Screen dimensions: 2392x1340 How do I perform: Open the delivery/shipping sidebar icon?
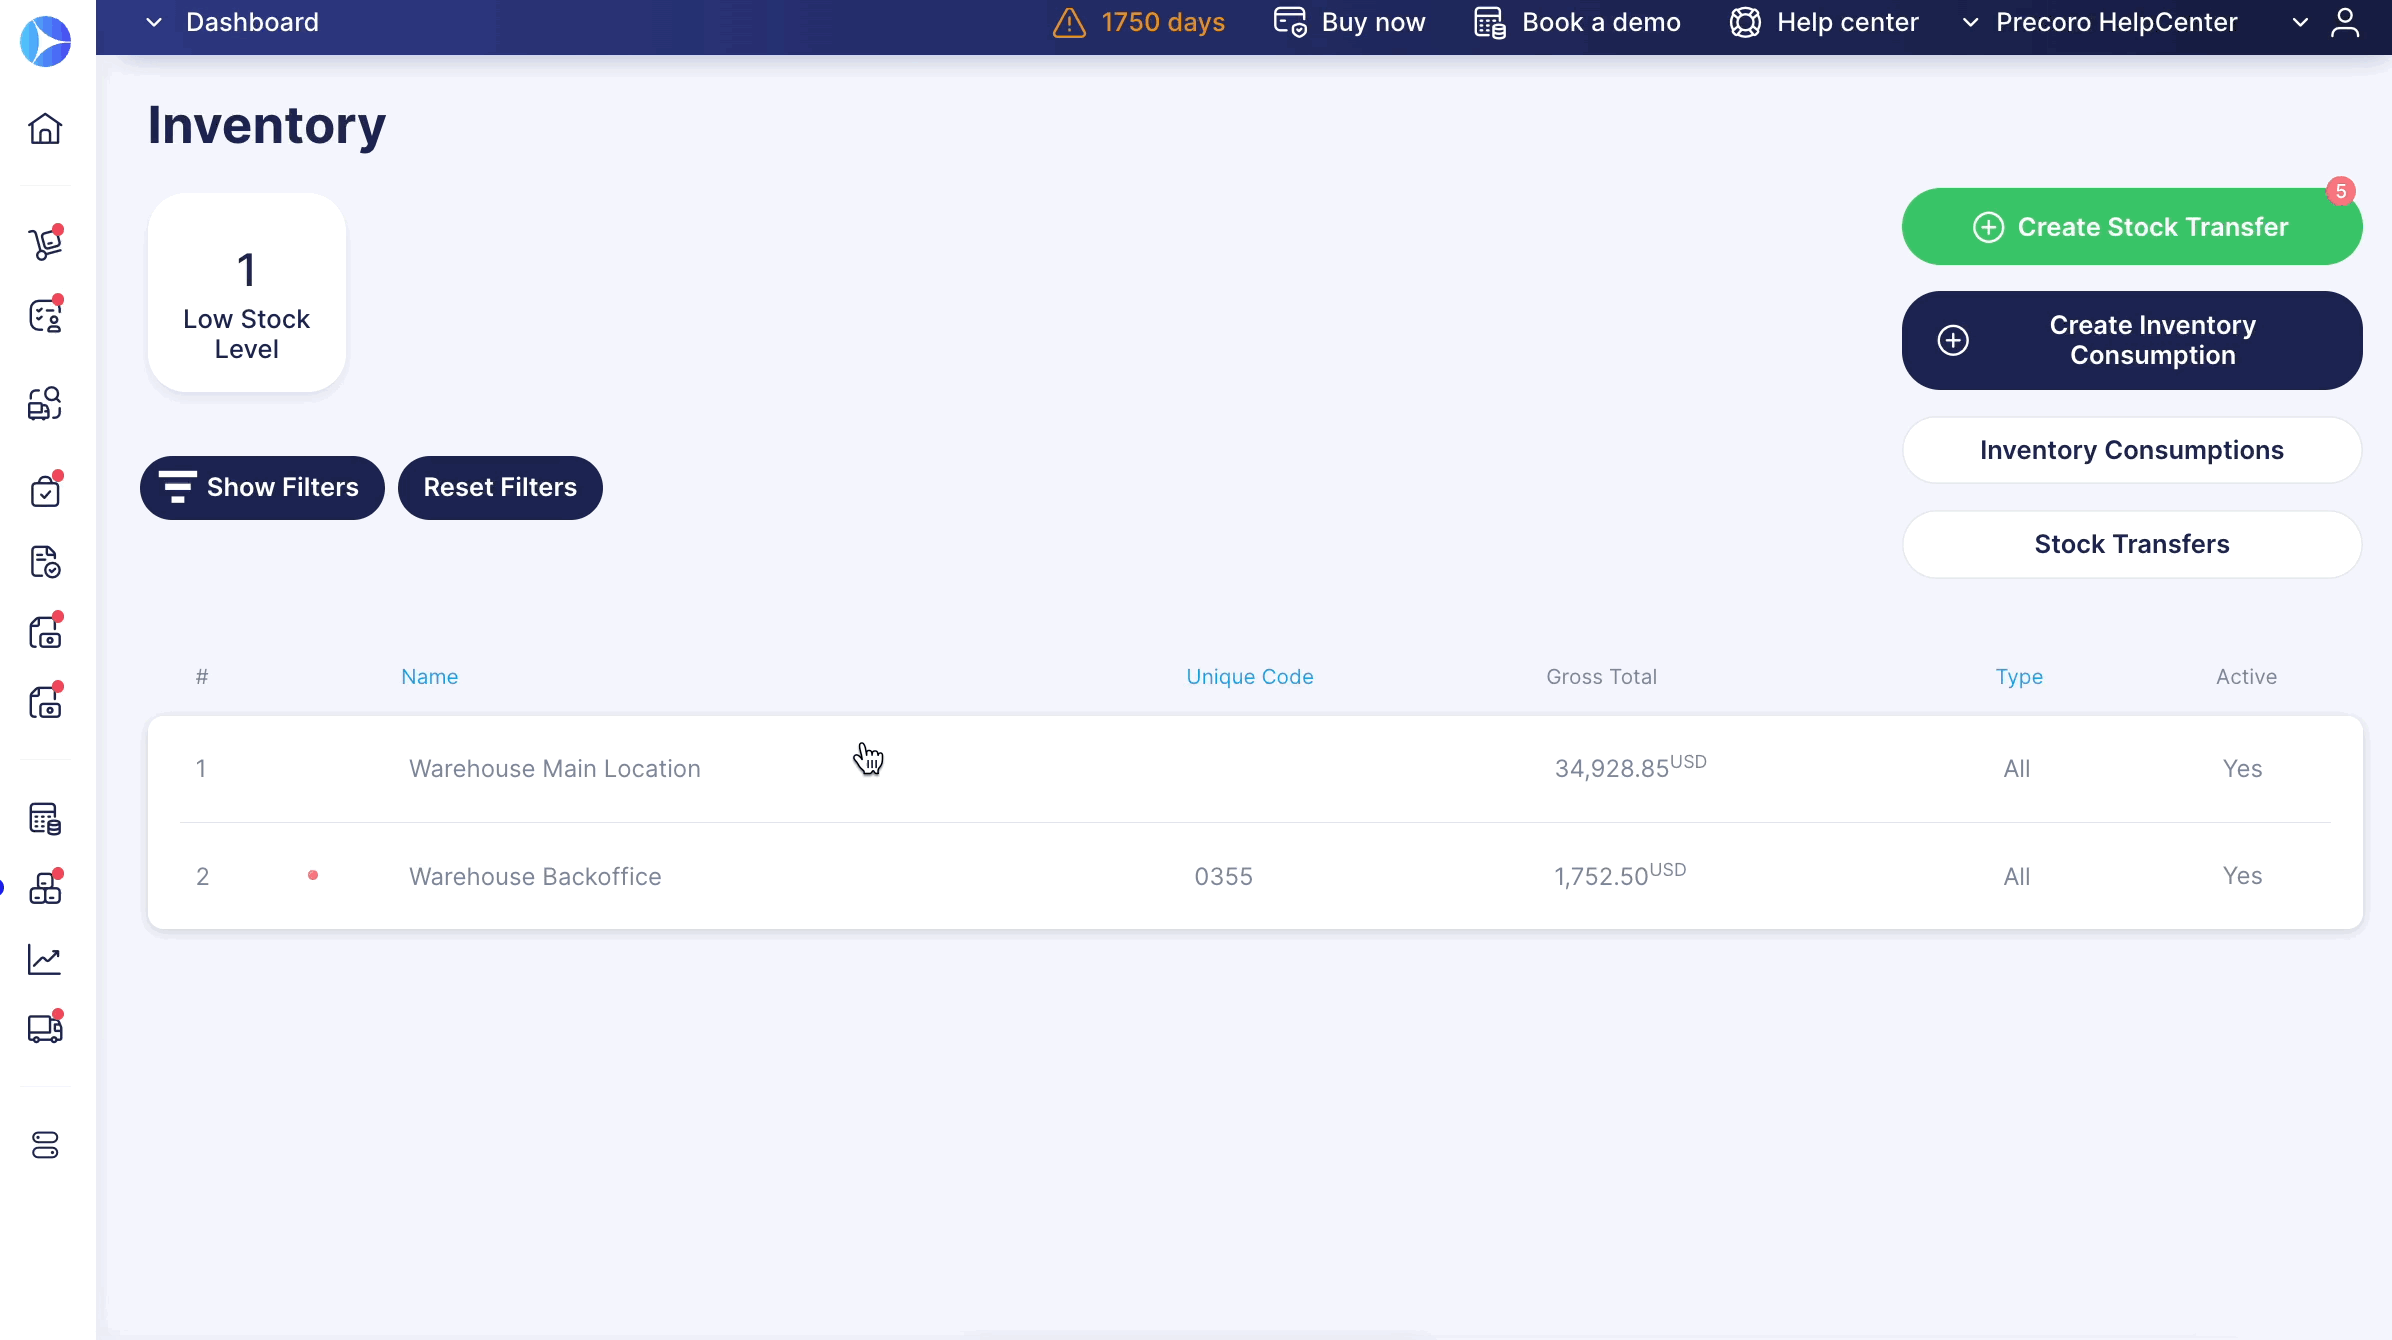(x=44, y=1030)
